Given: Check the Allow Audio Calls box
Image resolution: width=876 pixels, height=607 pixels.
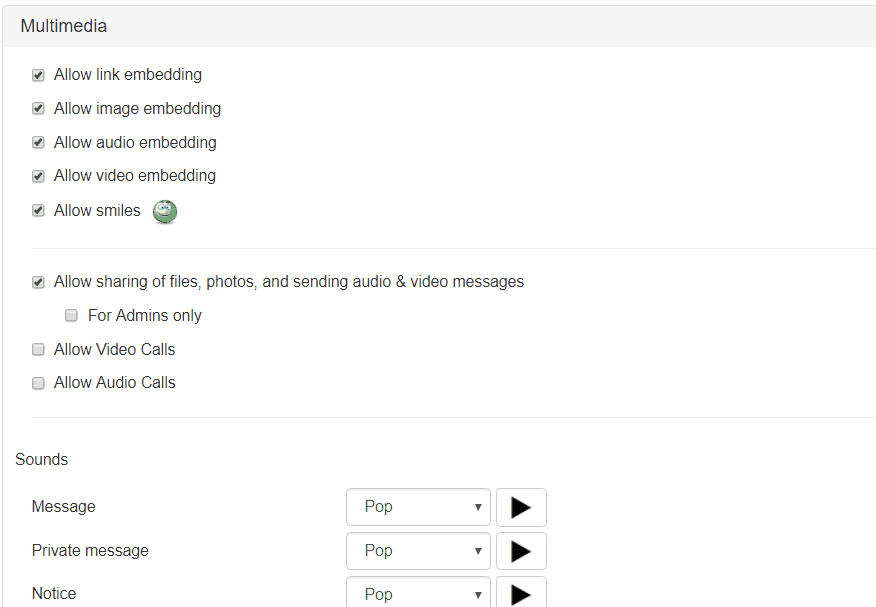Looking at the screenshot, I should (x=38, y=383).
